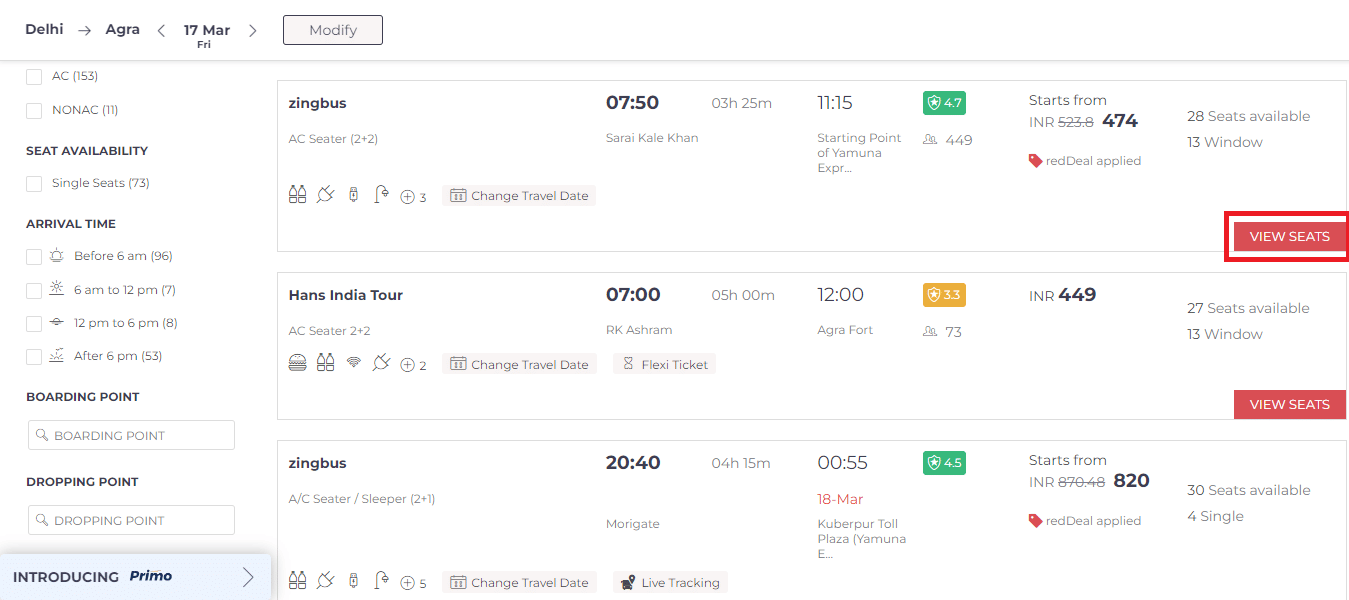
Task: Click VIEW SEATS for the 07:50 zingbus
Action: click(x=1287, y=236)
